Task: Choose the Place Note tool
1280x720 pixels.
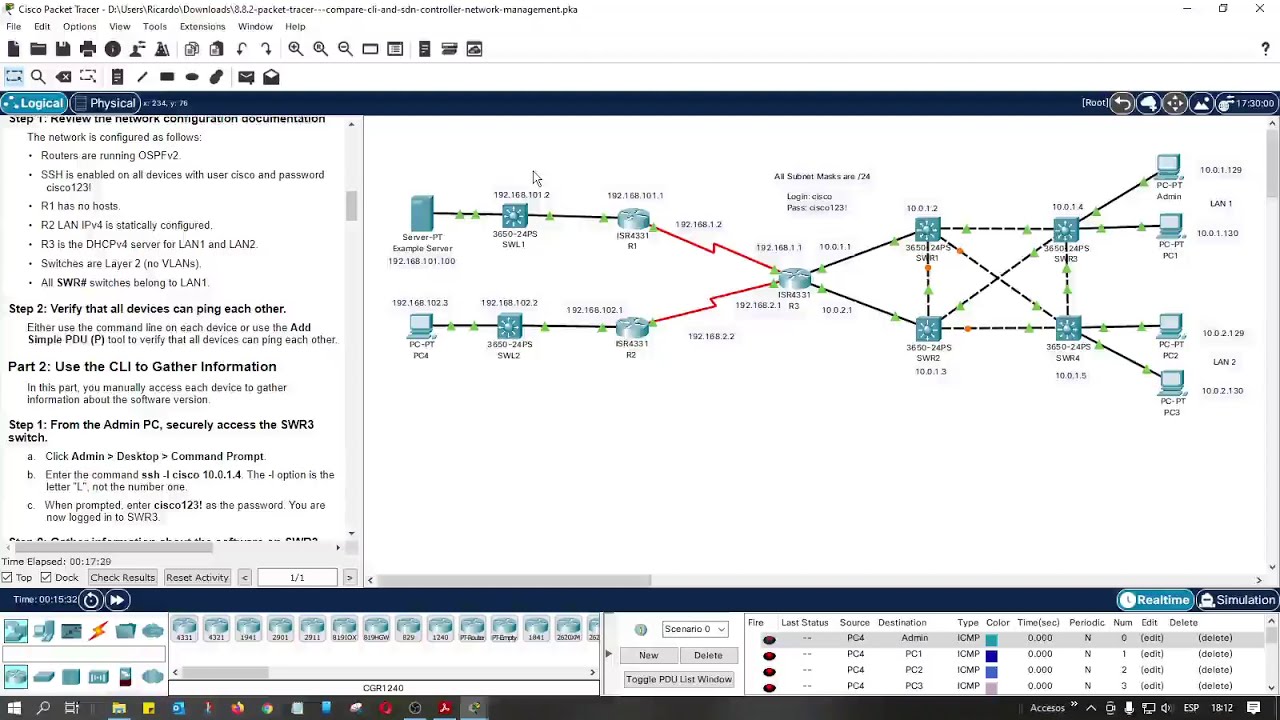Action: 117,77
